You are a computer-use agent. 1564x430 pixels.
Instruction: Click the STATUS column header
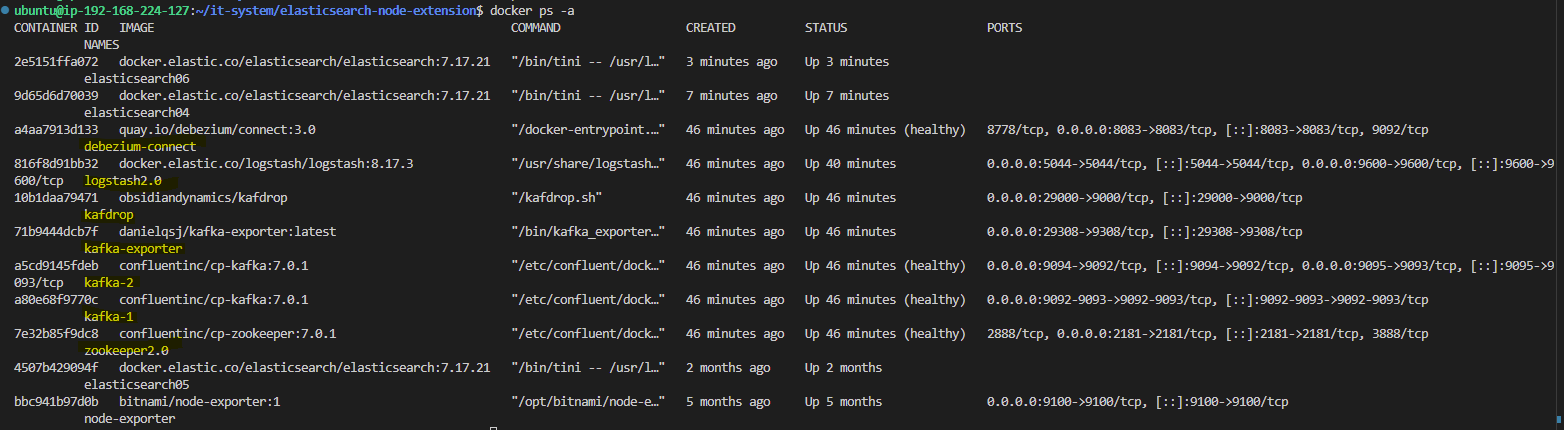pyautogui.click(x=826, y=28)
